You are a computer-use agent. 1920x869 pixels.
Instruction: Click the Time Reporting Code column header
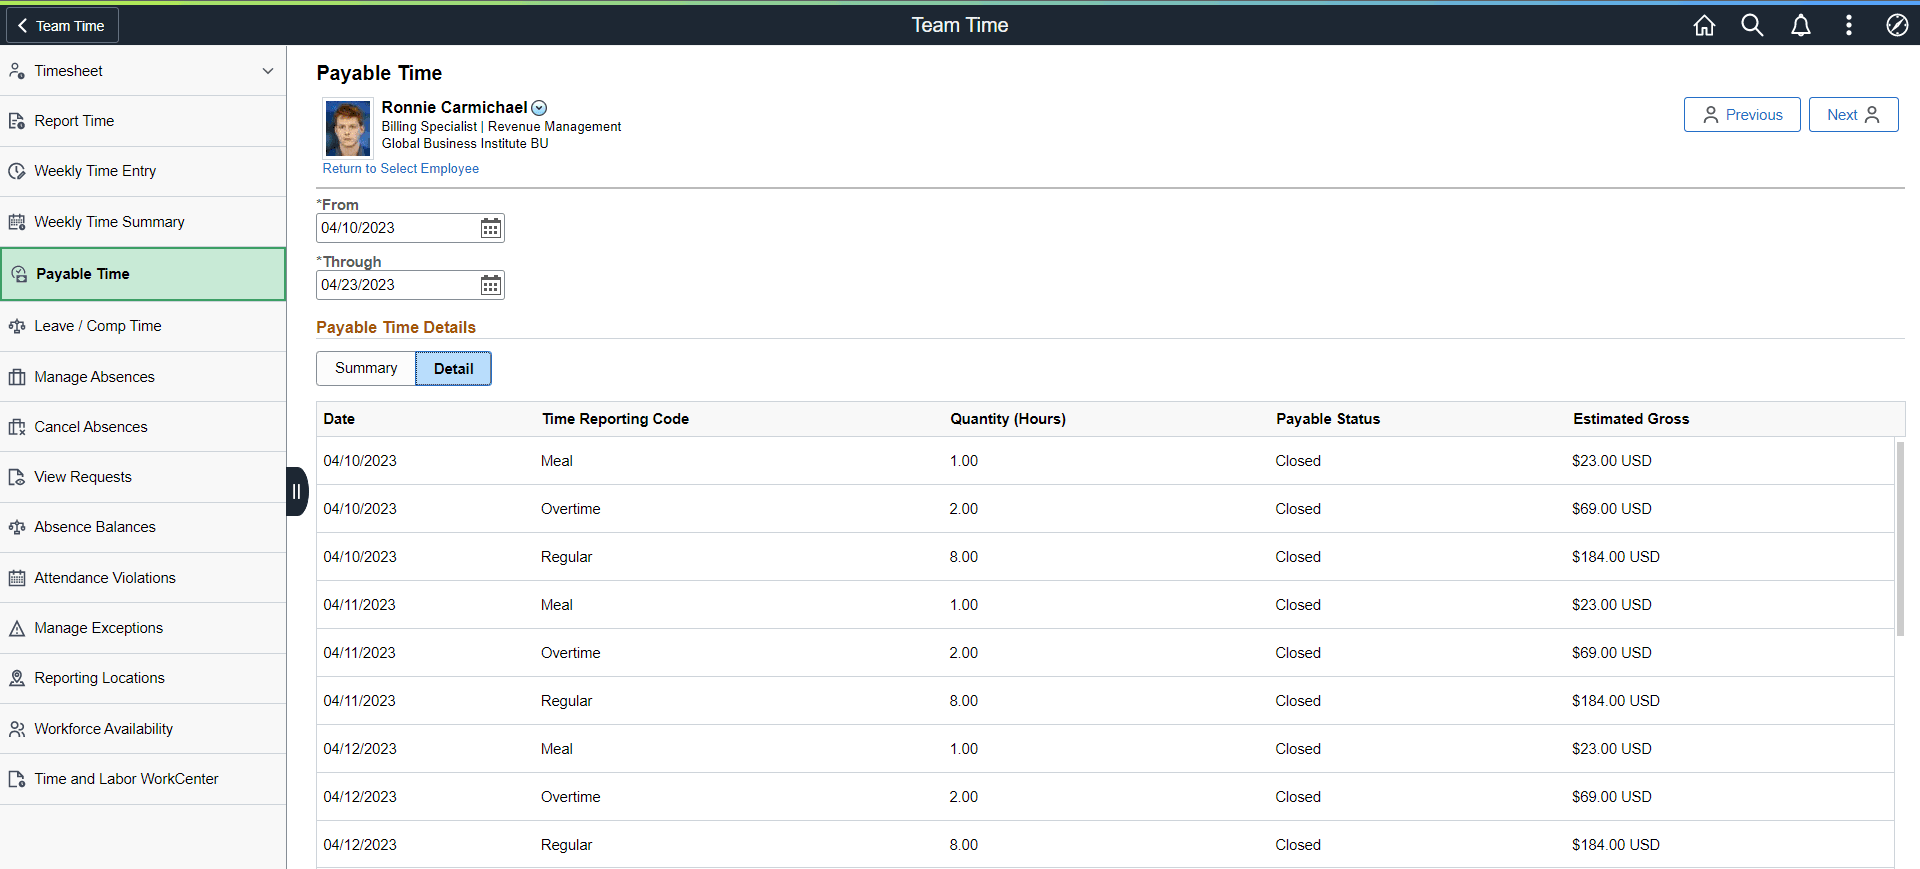point(615,419)
